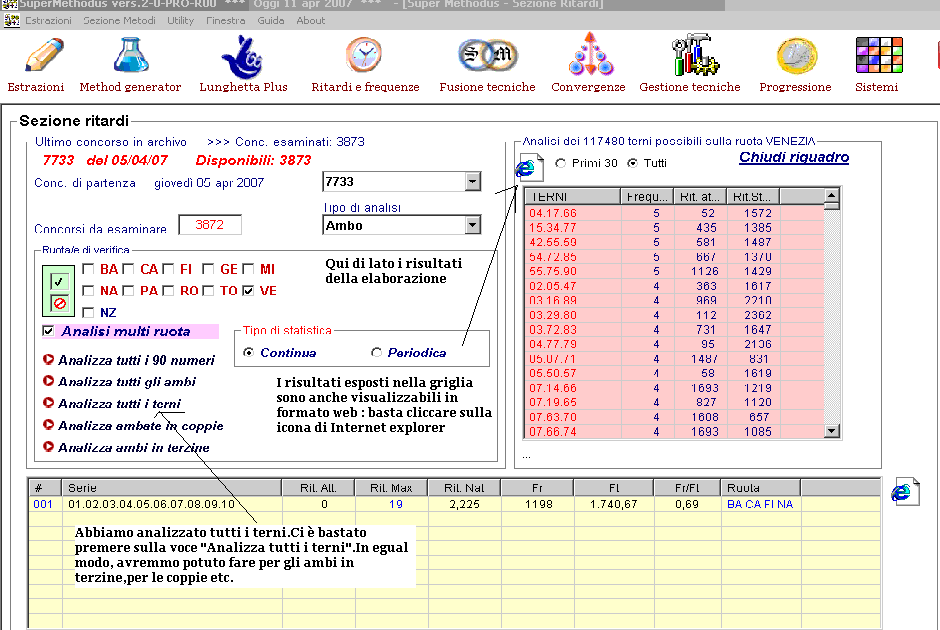
Task: Click red bullet beside Analizza tutti gli ambi
Action: tap(49, 381)
